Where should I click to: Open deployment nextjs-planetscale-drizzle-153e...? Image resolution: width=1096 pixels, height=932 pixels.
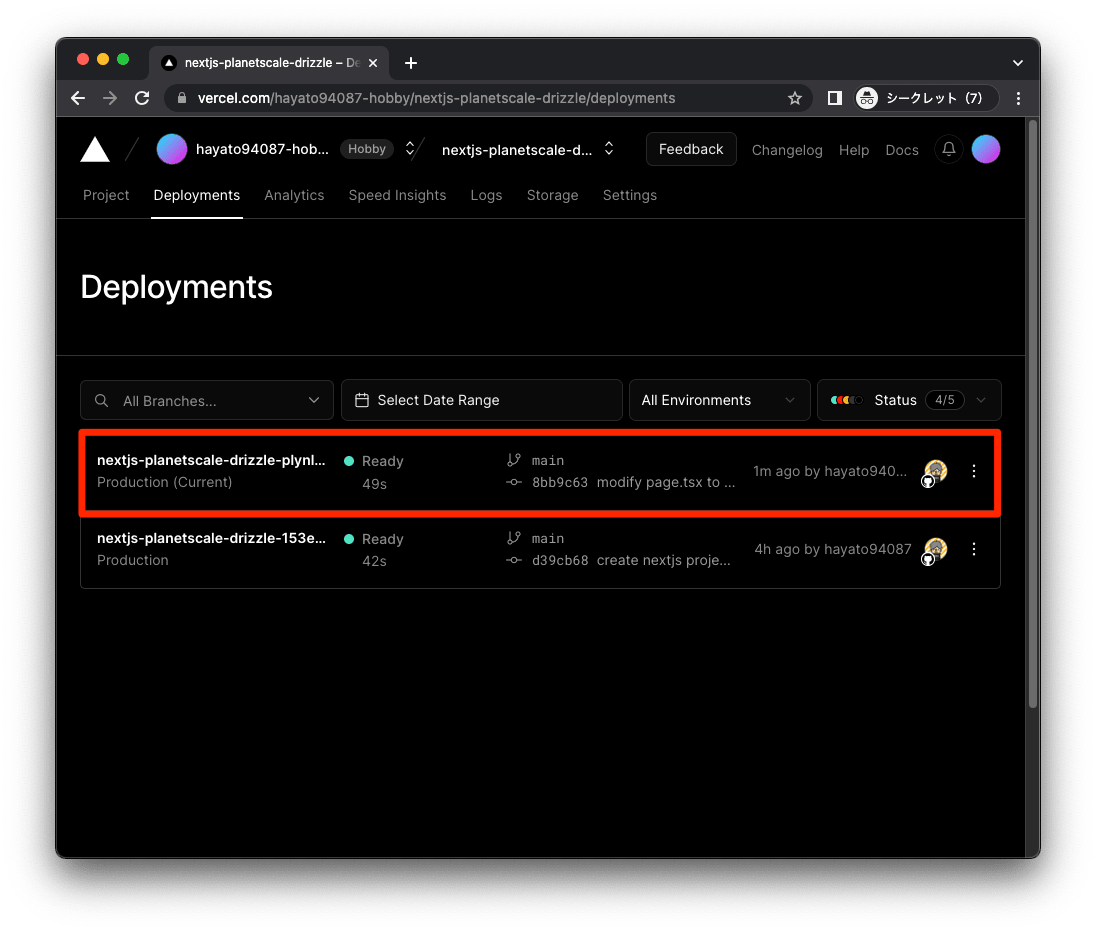point(211,538)
